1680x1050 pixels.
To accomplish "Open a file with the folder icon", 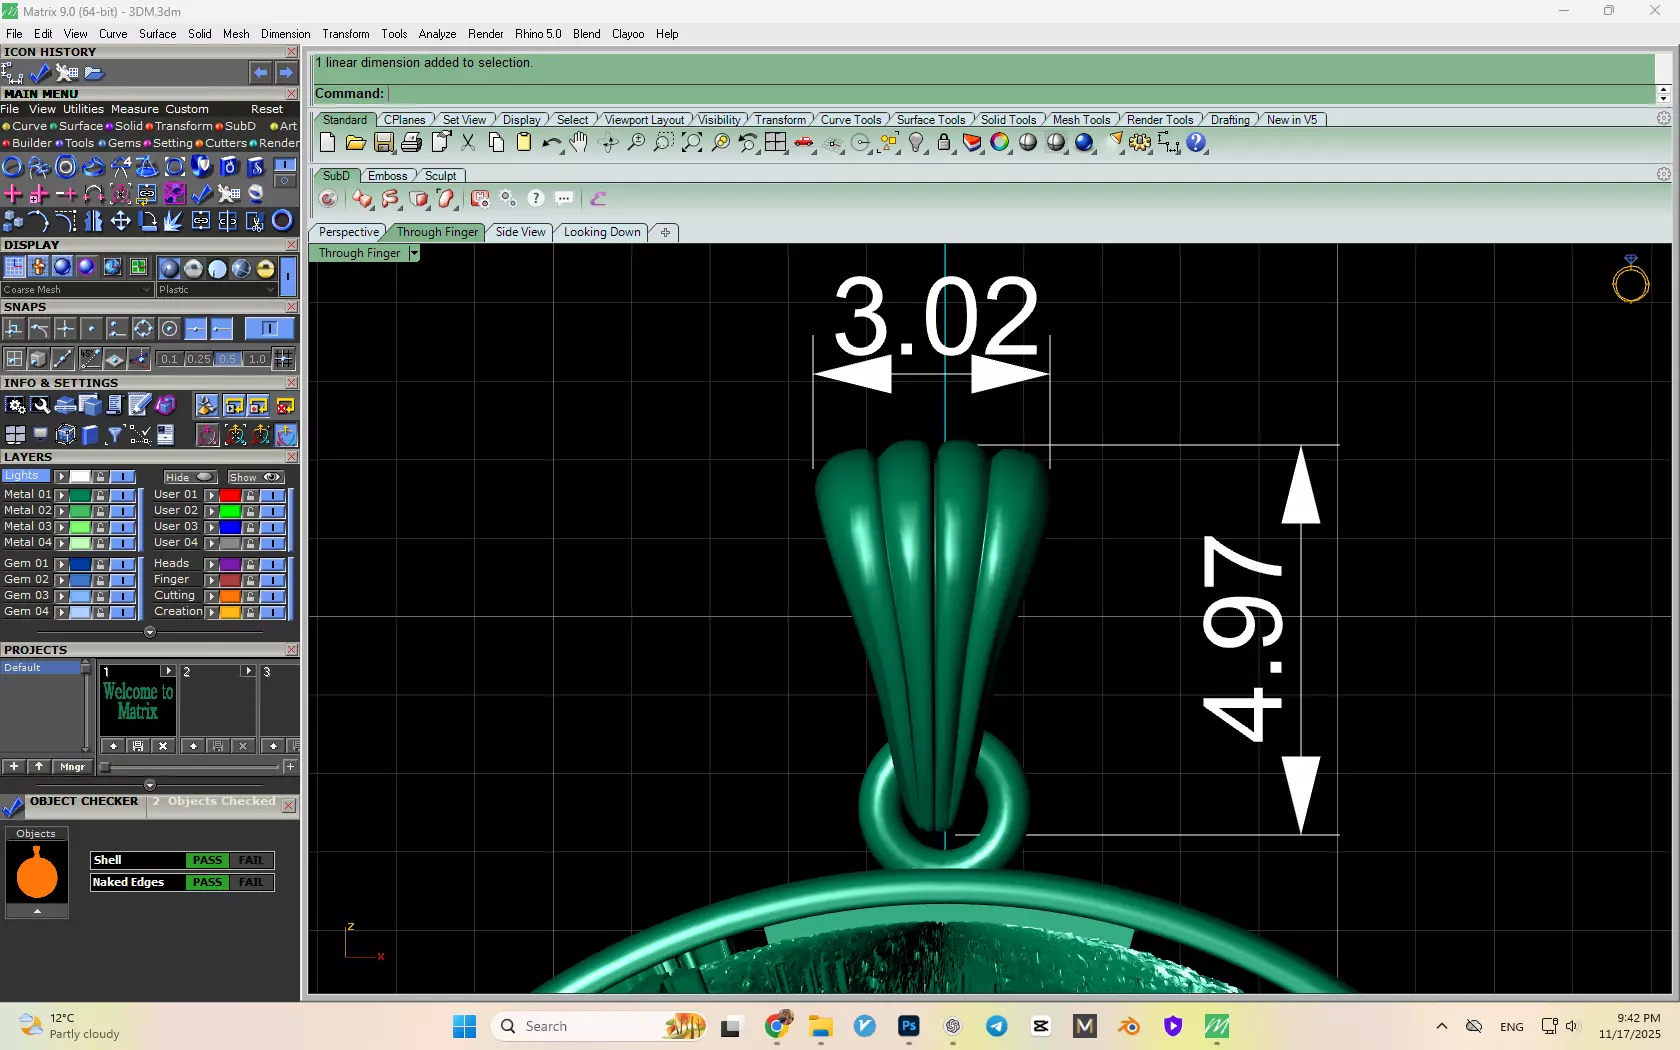I will (355, 143).
